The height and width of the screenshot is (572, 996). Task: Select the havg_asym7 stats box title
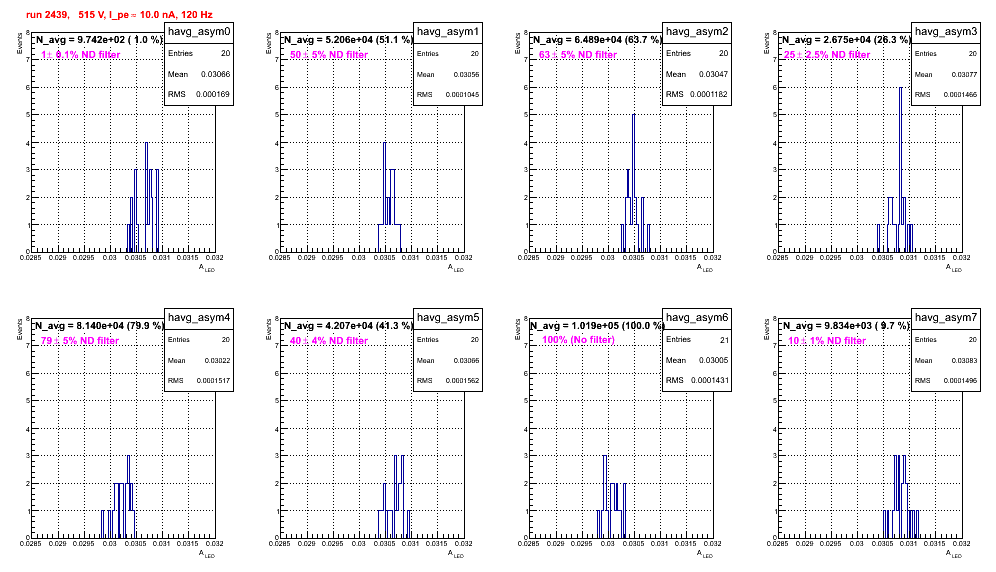click(x=946, y=318)
